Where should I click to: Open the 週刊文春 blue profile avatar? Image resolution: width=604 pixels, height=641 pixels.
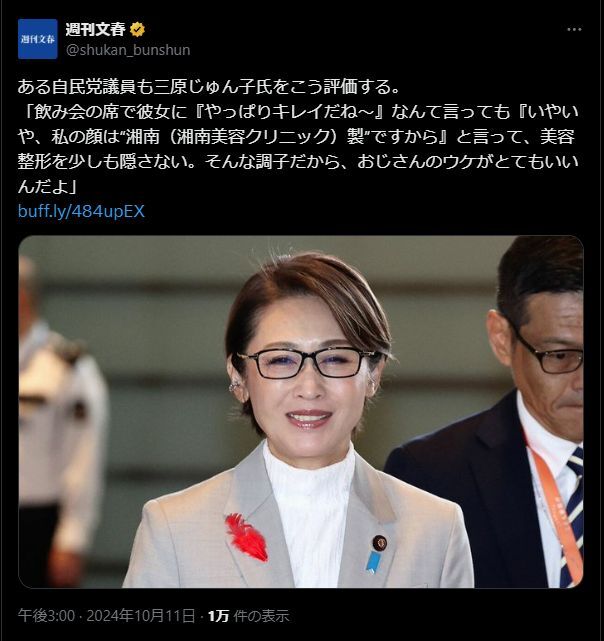click(38, 39)
